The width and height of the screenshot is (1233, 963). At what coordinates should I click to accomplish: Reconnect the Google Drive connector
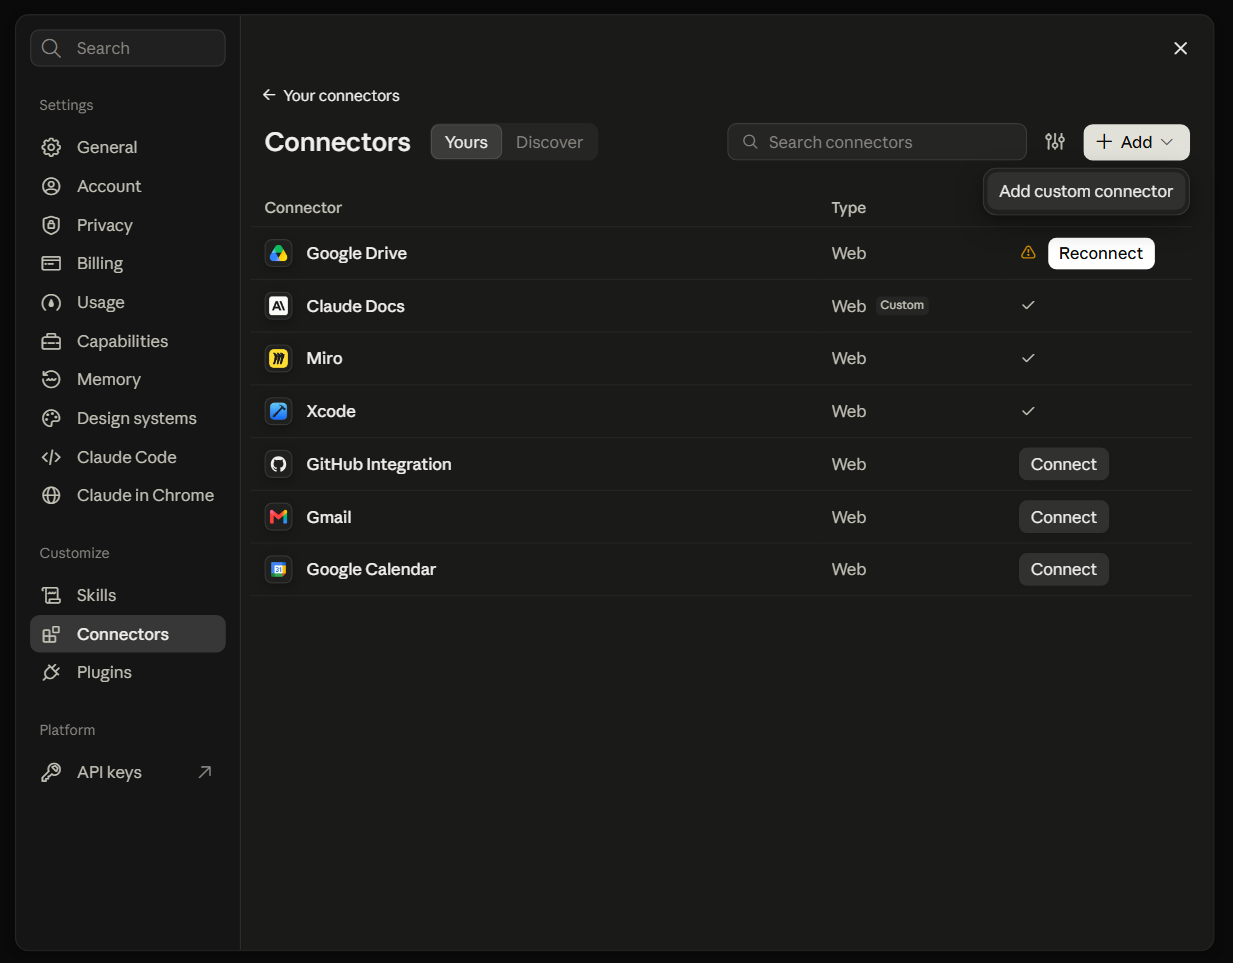coord(1101,253)
